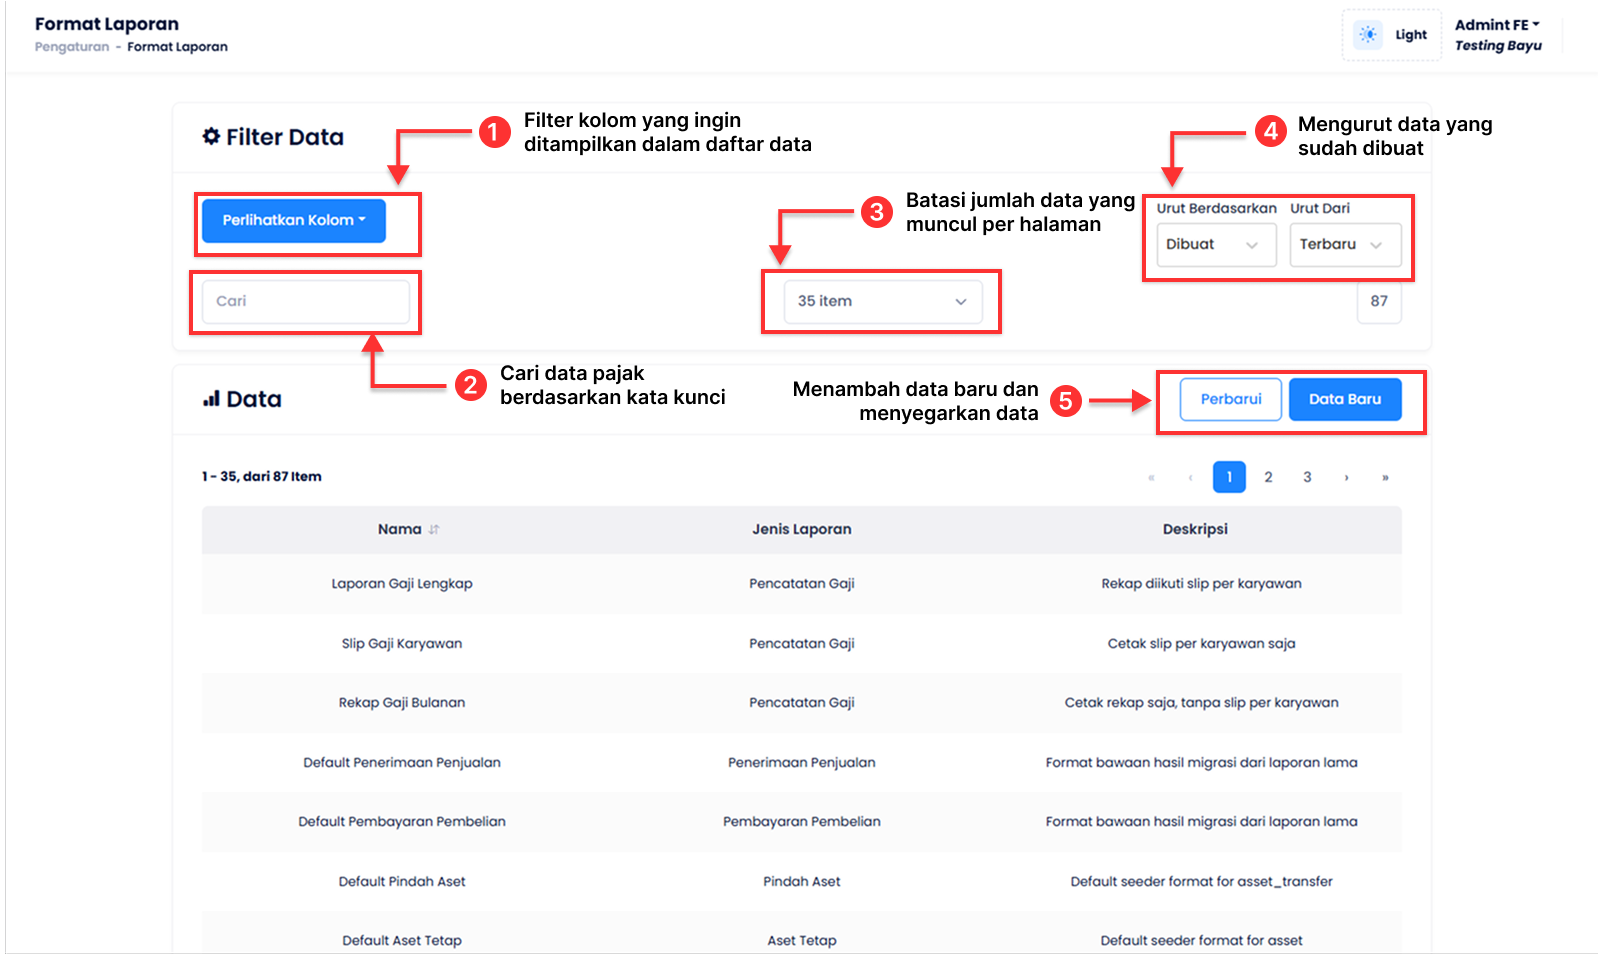Click the sort icon beside Nama column
1598x954 pixels.
click(434, 530)
